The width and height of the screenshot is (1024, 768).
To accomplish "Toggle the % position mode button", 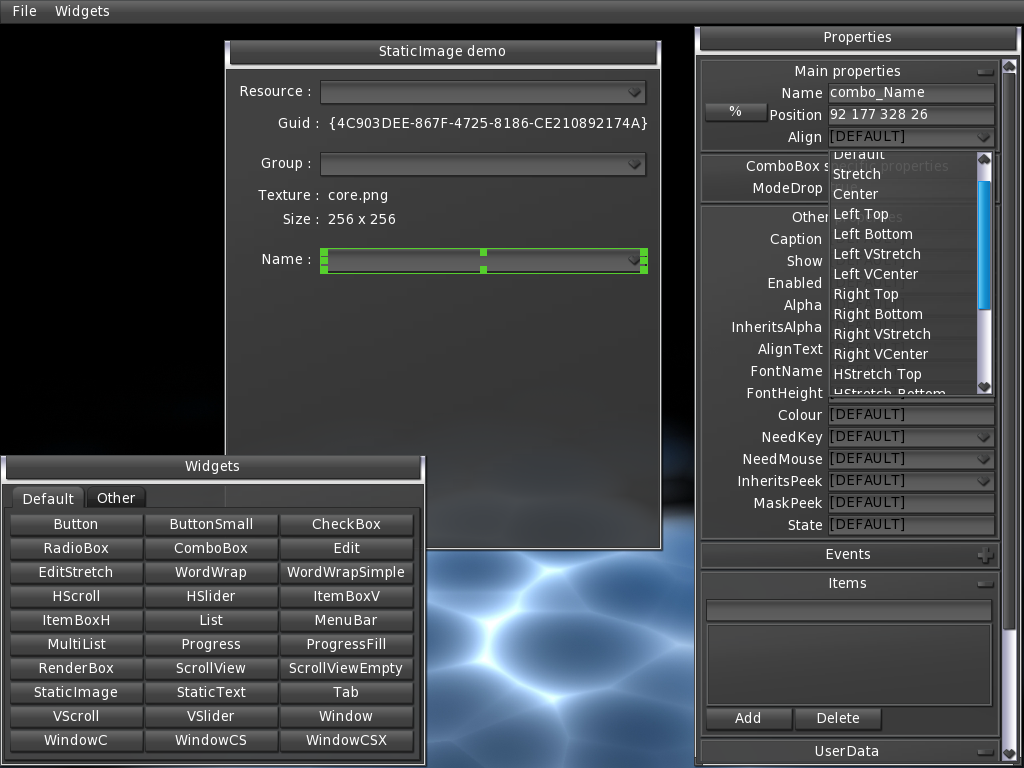I will (735, 112).
